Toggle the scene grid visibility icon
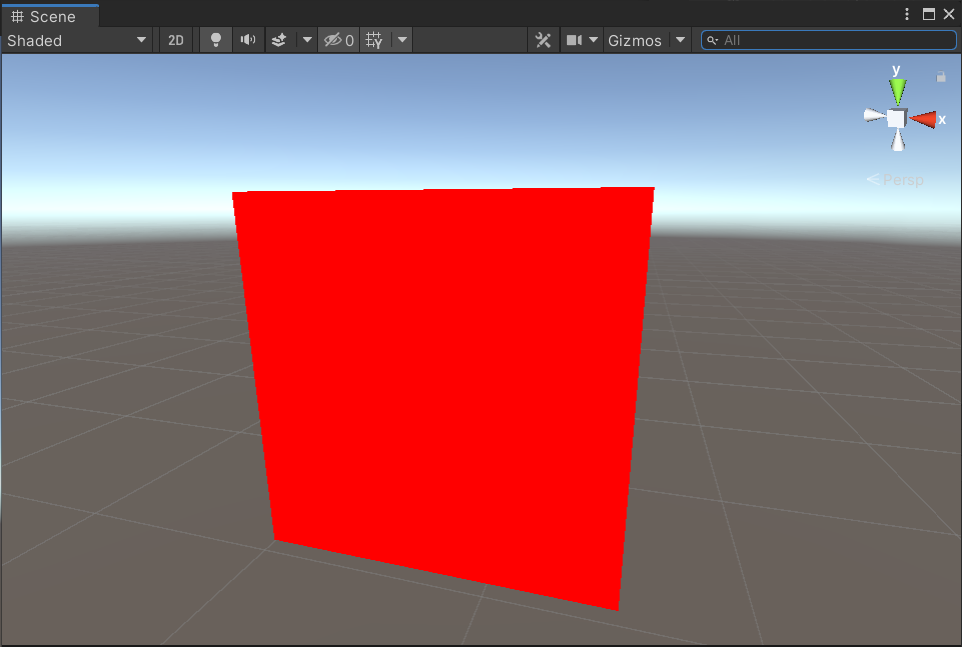This screenshot has height=647, width=962. point(375,40)
